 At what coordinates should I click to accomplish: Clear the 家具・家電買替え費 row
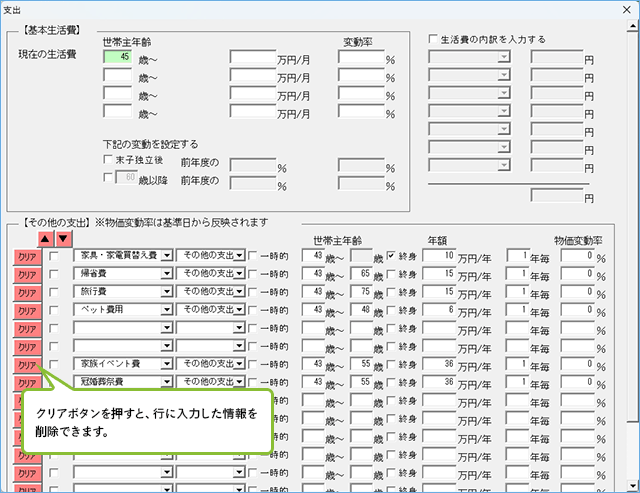tap(27, 257)
